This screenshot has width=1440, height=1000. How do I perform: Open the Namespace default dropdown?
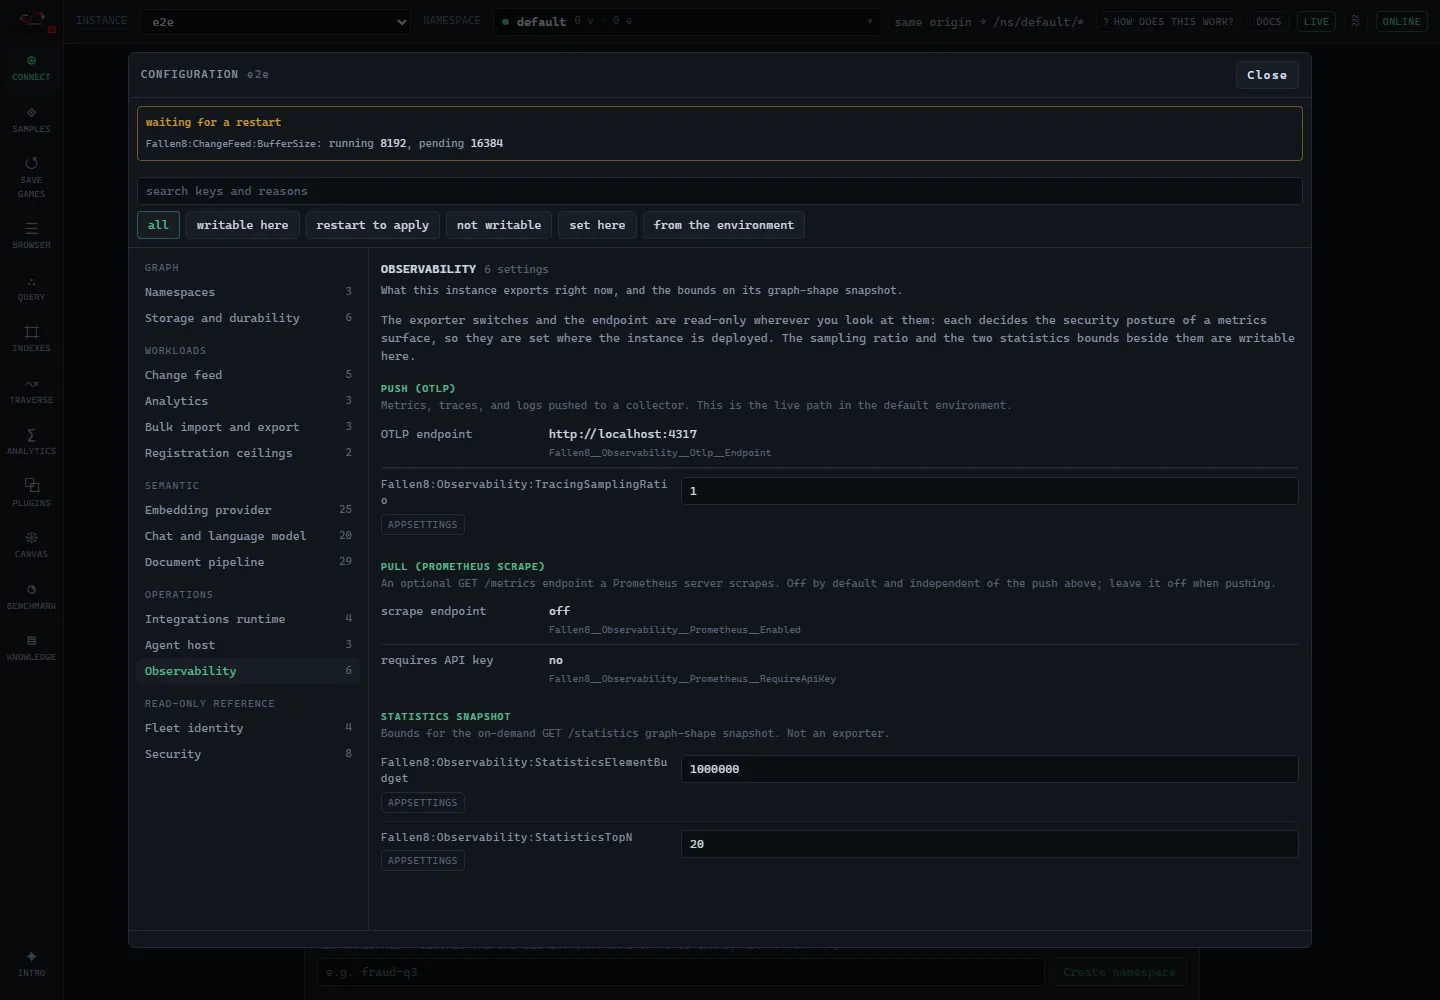pos(687,21)
